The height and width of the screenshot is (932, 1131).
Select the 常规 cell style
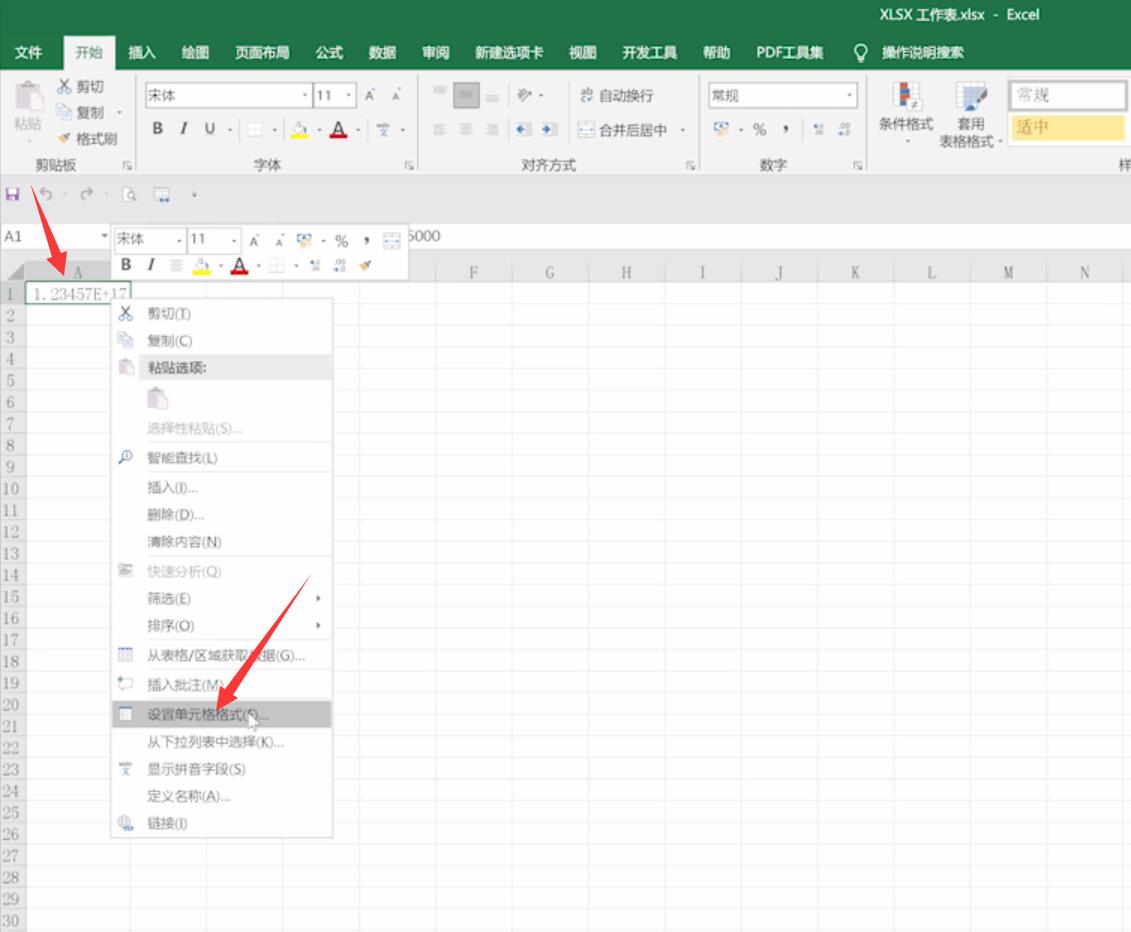[1068, 95]
